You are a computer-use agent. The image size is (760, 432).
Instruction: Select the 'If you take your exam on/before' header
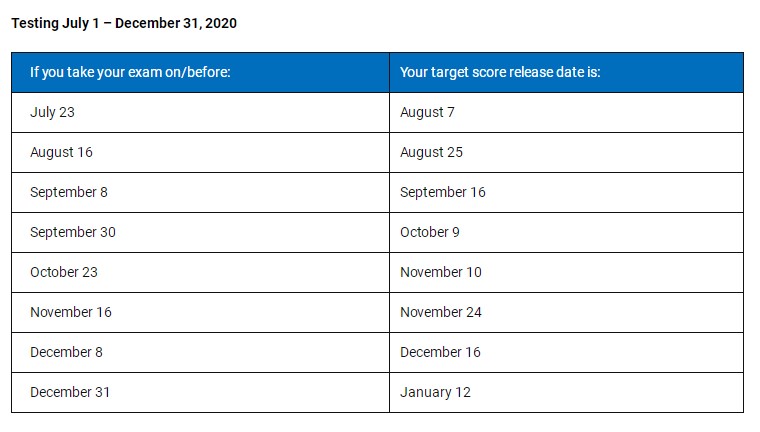[x=130, y=73]
